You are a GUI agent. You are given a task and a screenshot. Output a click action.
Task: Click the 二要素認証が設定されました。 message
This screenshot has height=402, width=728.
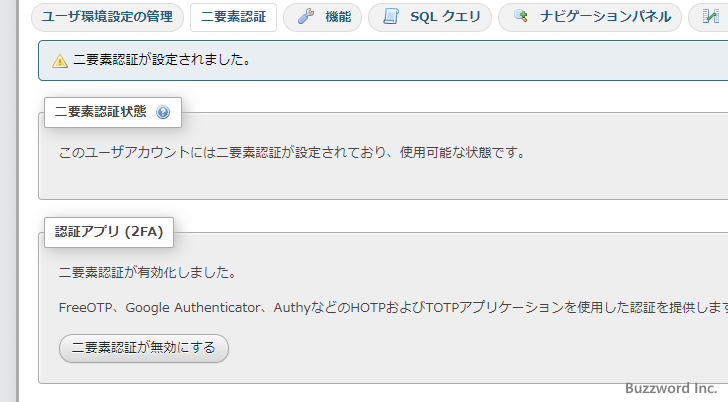click(x=162, y=59)
